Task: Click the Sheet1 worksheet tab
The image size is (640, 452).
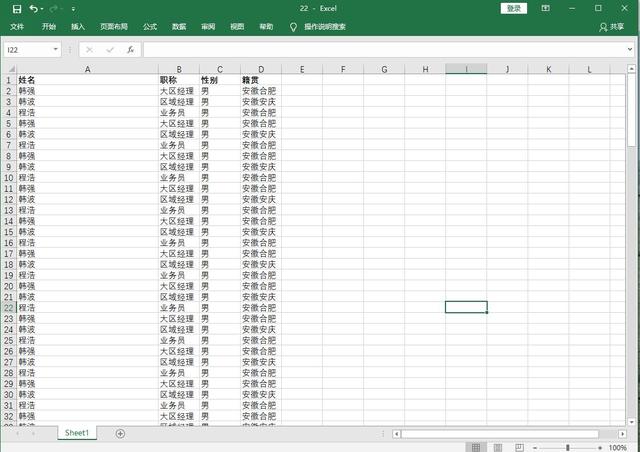Action: click(x=77, y=433)
